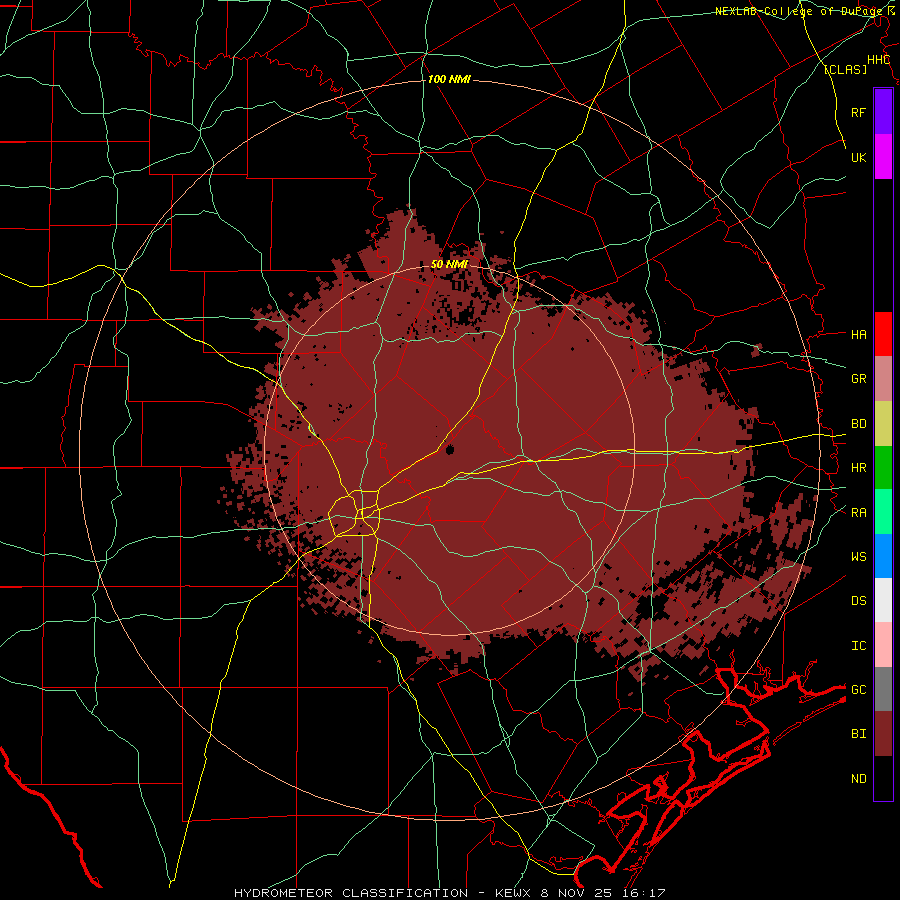Click the HR legend label

[858, 468]
